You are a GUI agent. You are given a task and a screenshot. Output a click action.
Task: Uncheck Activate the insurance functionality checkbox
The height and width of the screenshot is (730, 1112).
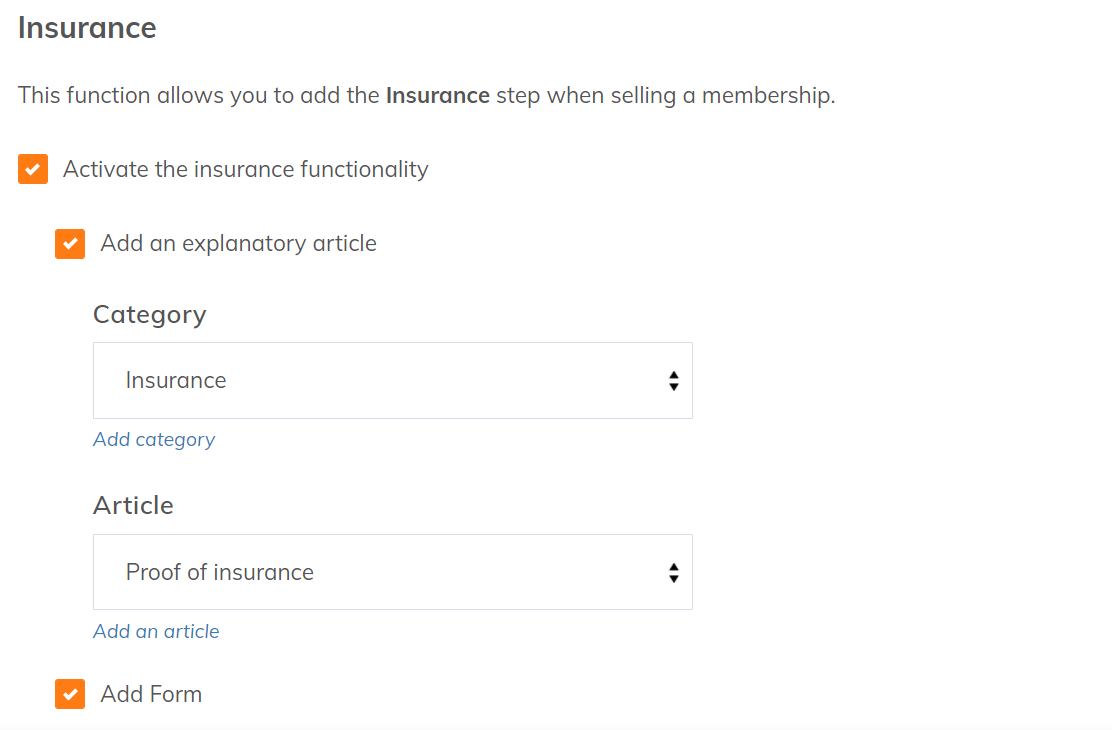[33, 169]
